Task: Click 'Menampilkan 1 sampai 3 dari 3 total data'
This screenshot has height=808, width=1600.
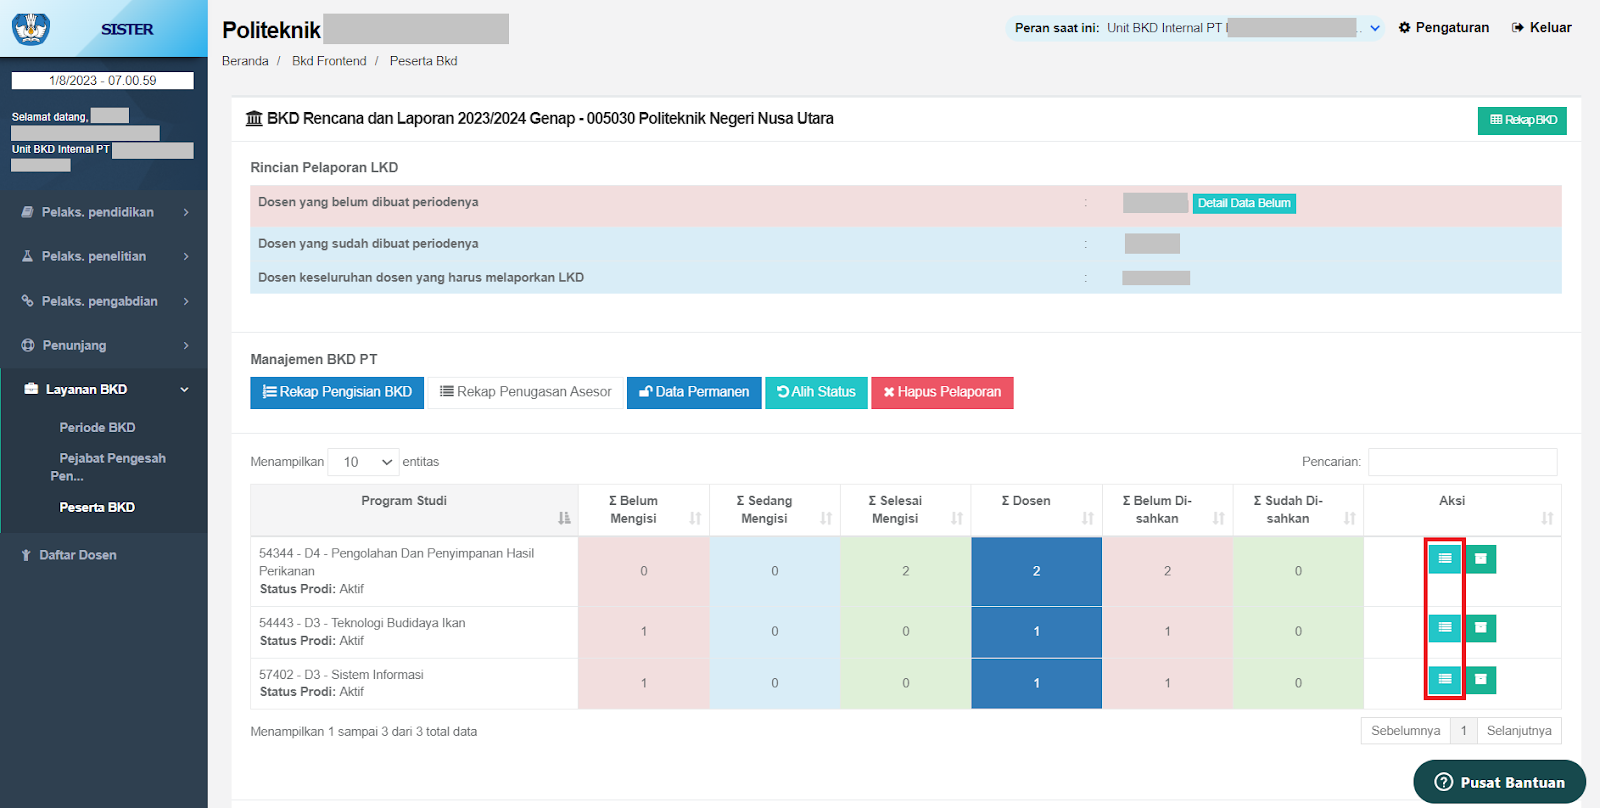Action: coord(363,732)
